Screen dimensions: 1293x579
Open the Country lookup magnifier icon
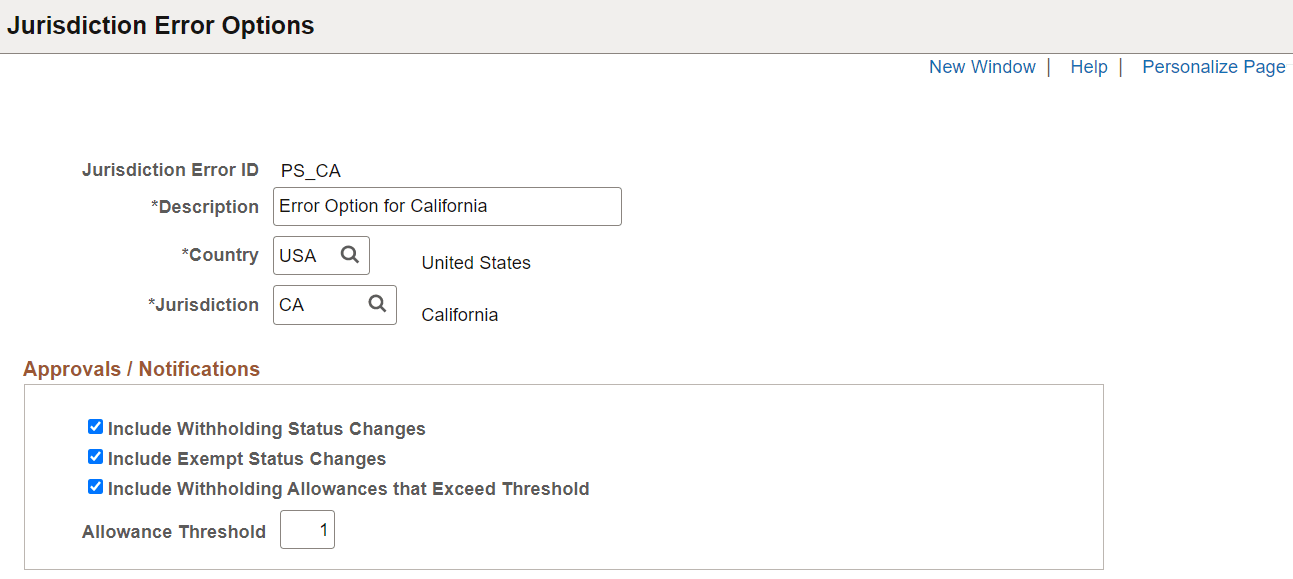[x=350, y=255]
